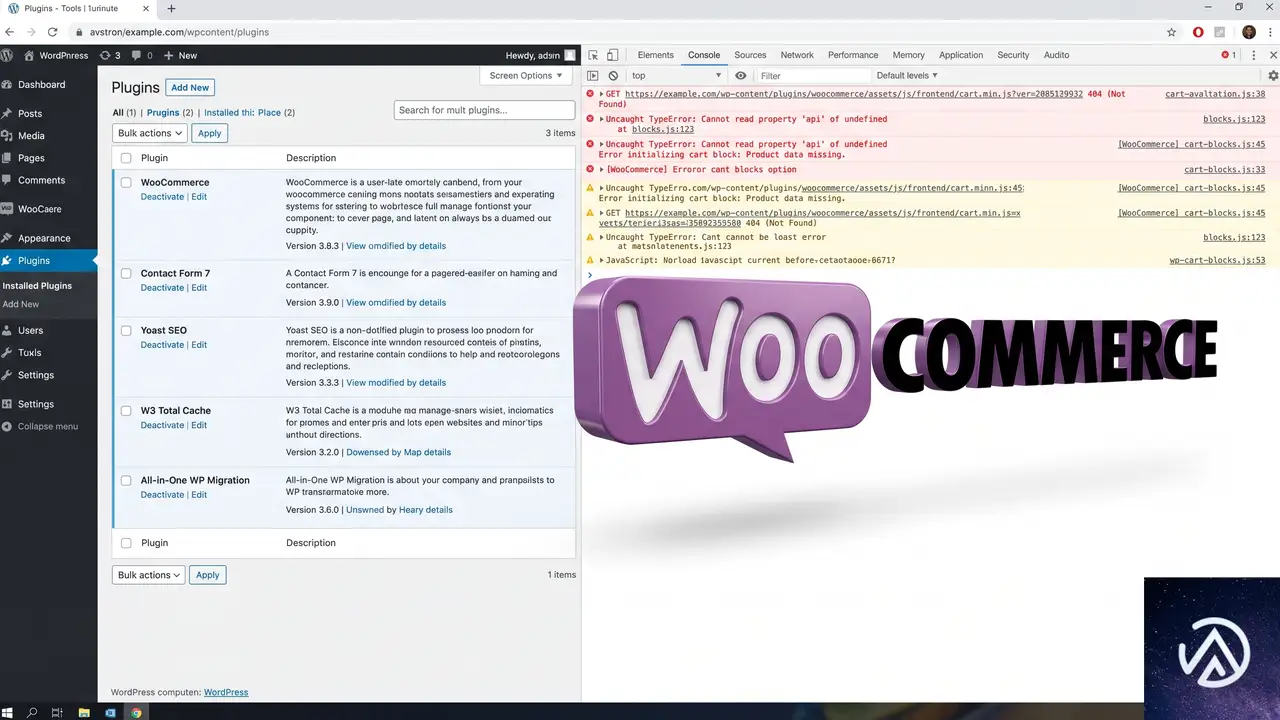Click the Opera extension icon in browser toolbar
The height and width of the screenshot is (720, 1280).
coord(1198,32)
